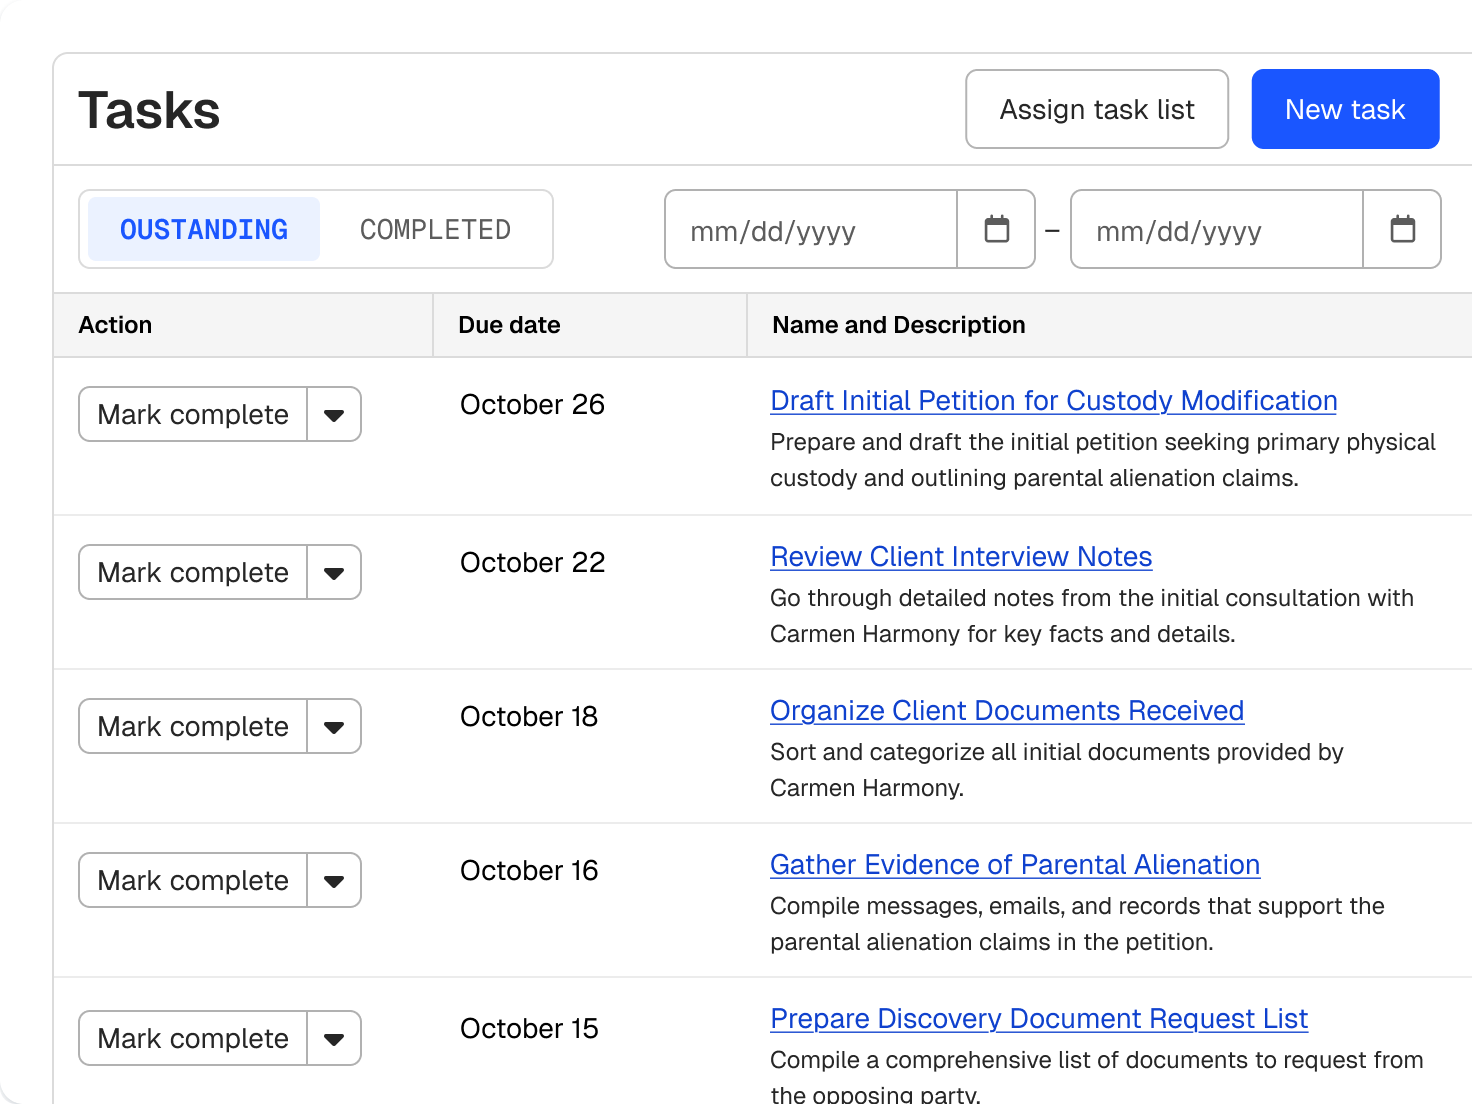Select the October 18 due date cell

click(x=529, y=717)
